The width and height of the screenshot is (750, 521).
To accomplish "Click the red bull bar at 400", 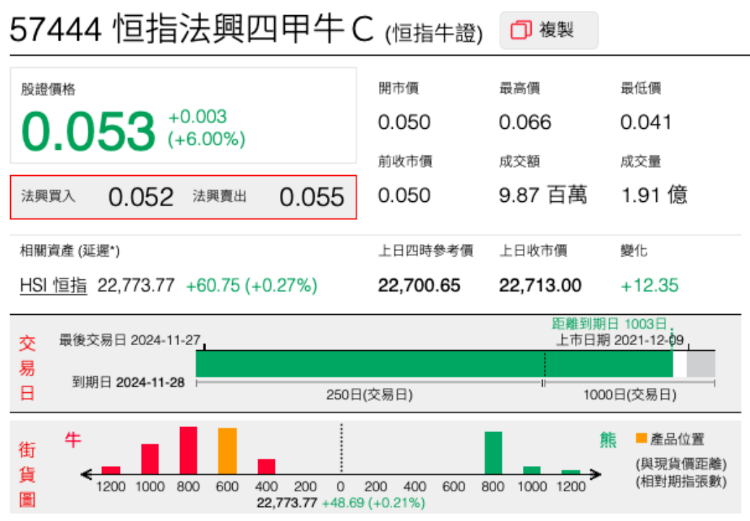I will 266,466.
